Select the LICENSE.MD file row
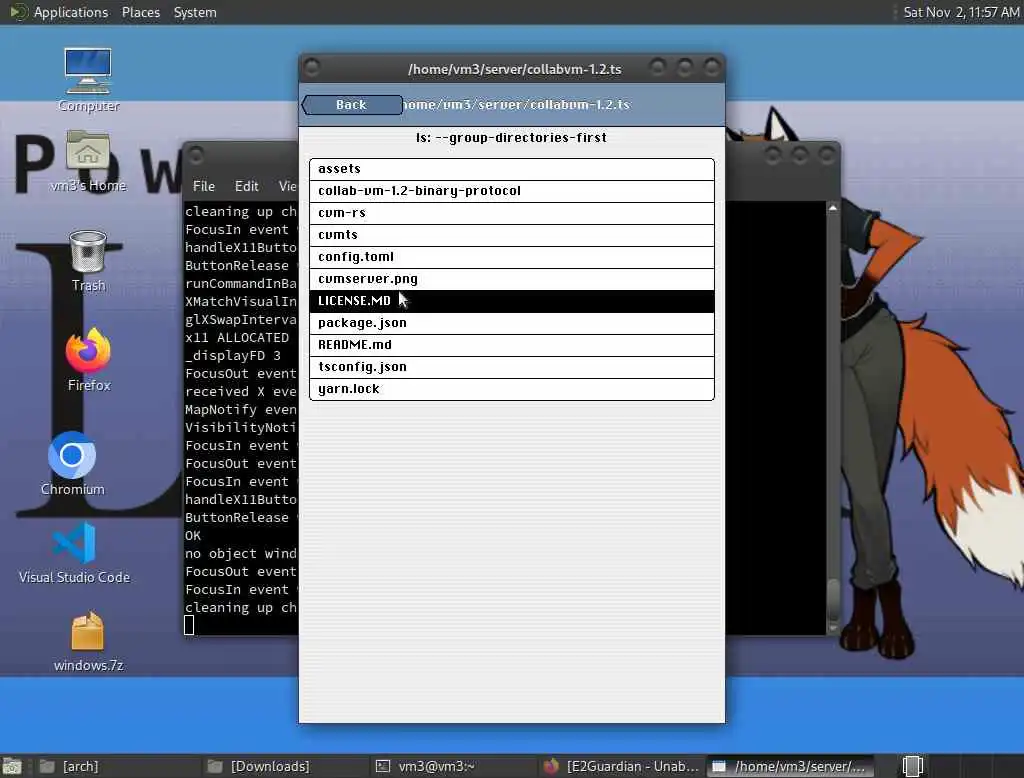 click(x=512, y=300)
